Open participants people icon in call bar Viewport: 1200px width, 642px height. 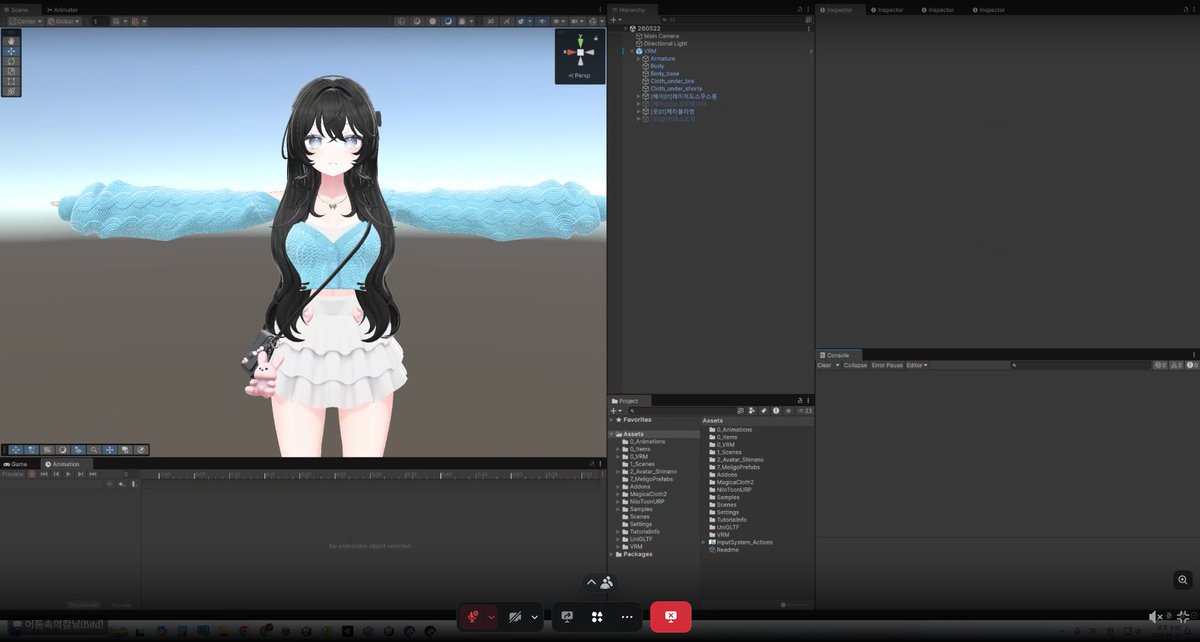tap(607, 582)
